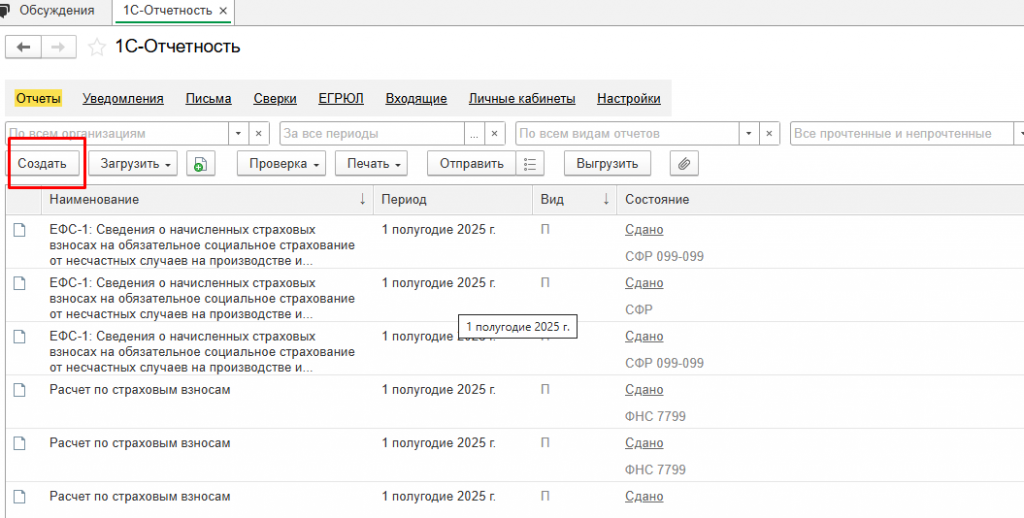The height and width of the screenshot is (518, 1024).
Task: Open the Сверки section
Action: click(275, 99)
